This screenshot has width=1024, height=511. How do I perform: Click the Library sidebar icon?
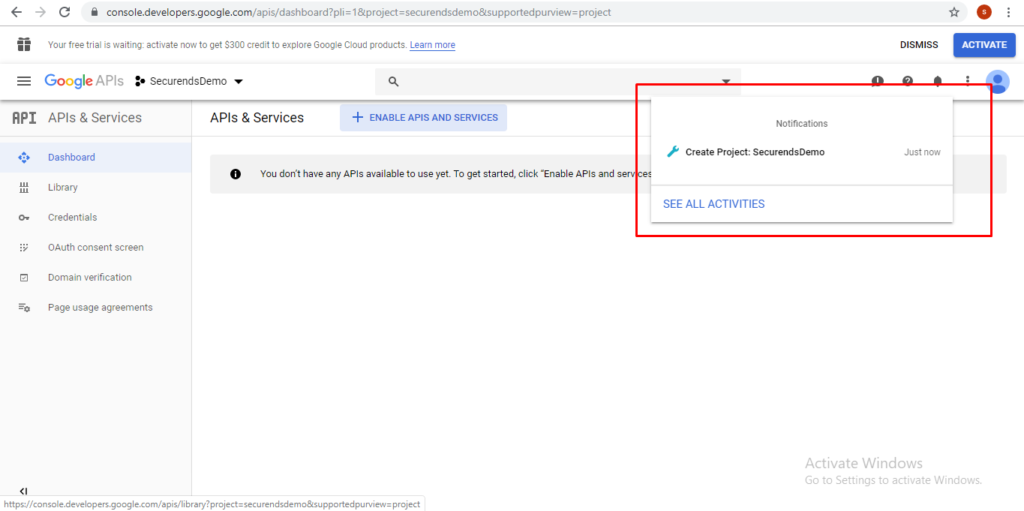(x=24, y=188)
